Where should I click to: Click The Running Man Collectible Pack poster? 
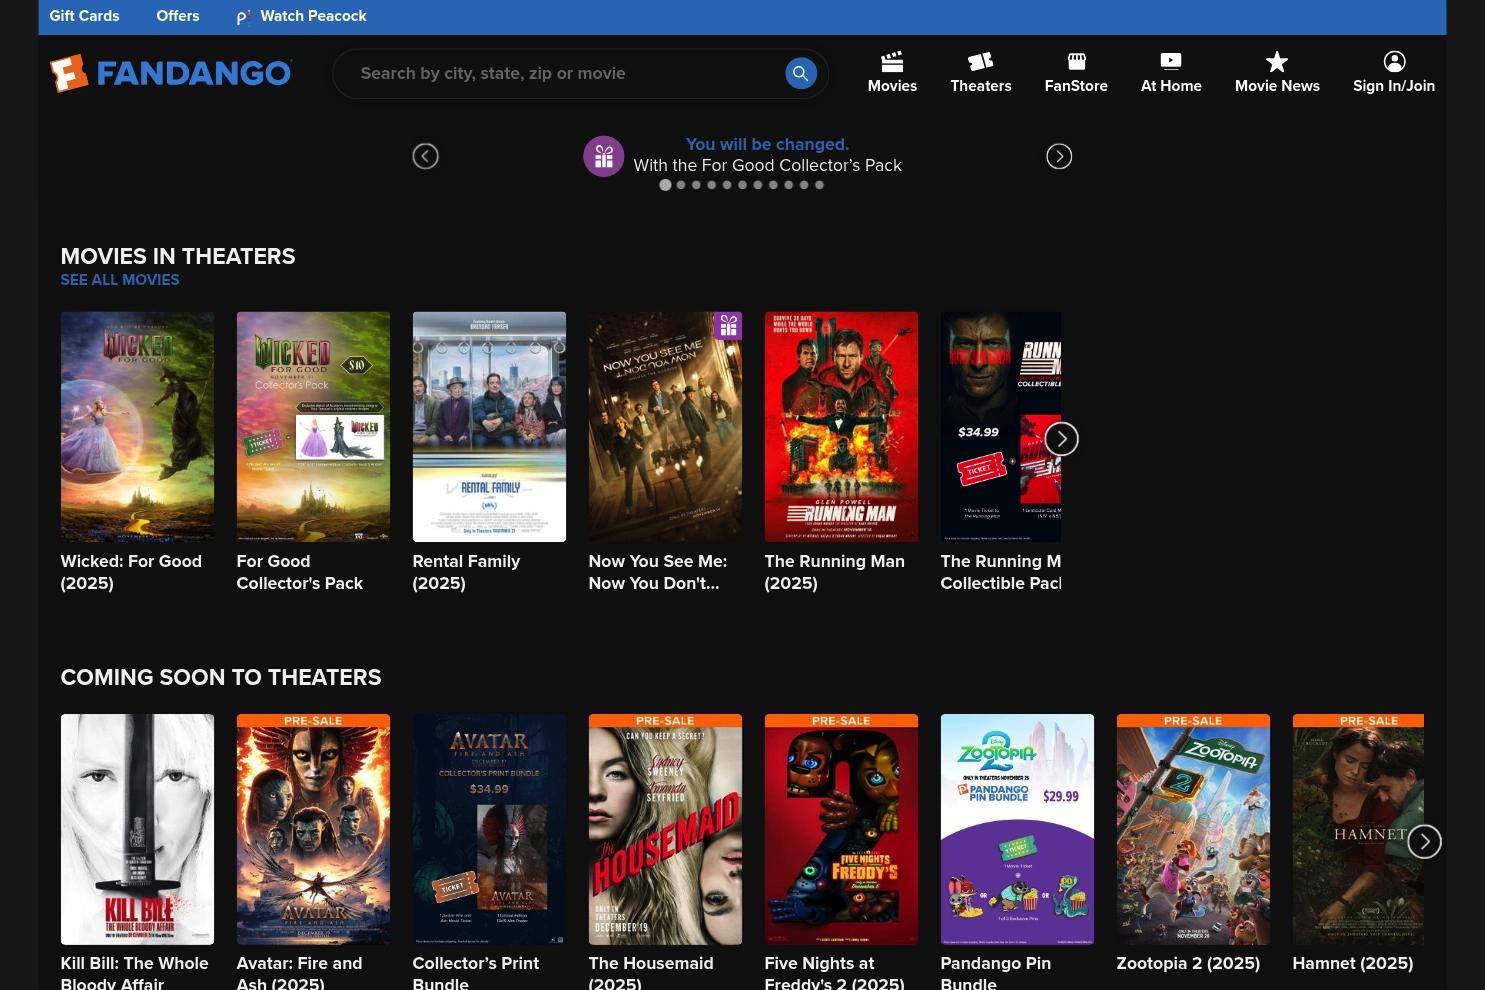[x=1001, y=427]
